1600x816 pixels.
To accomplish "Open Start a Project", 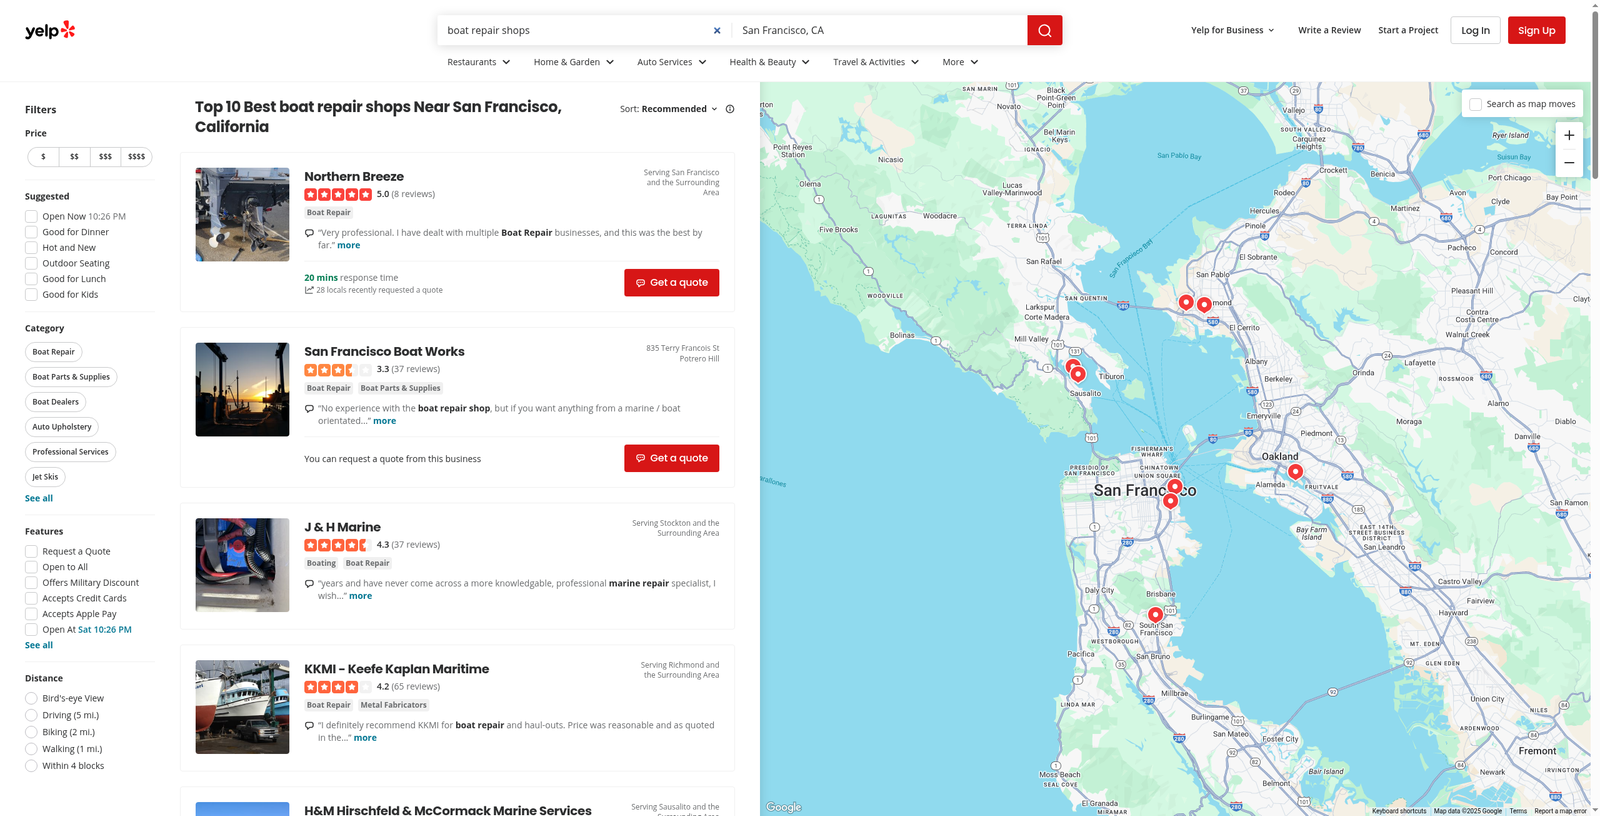I will 1408,30.
